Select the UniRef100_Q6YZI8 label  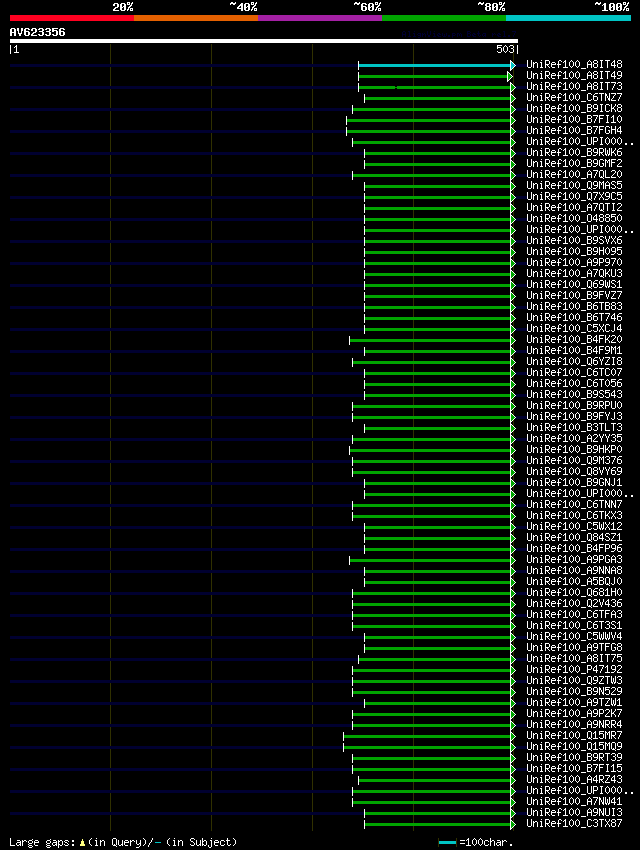coord(574,361)
